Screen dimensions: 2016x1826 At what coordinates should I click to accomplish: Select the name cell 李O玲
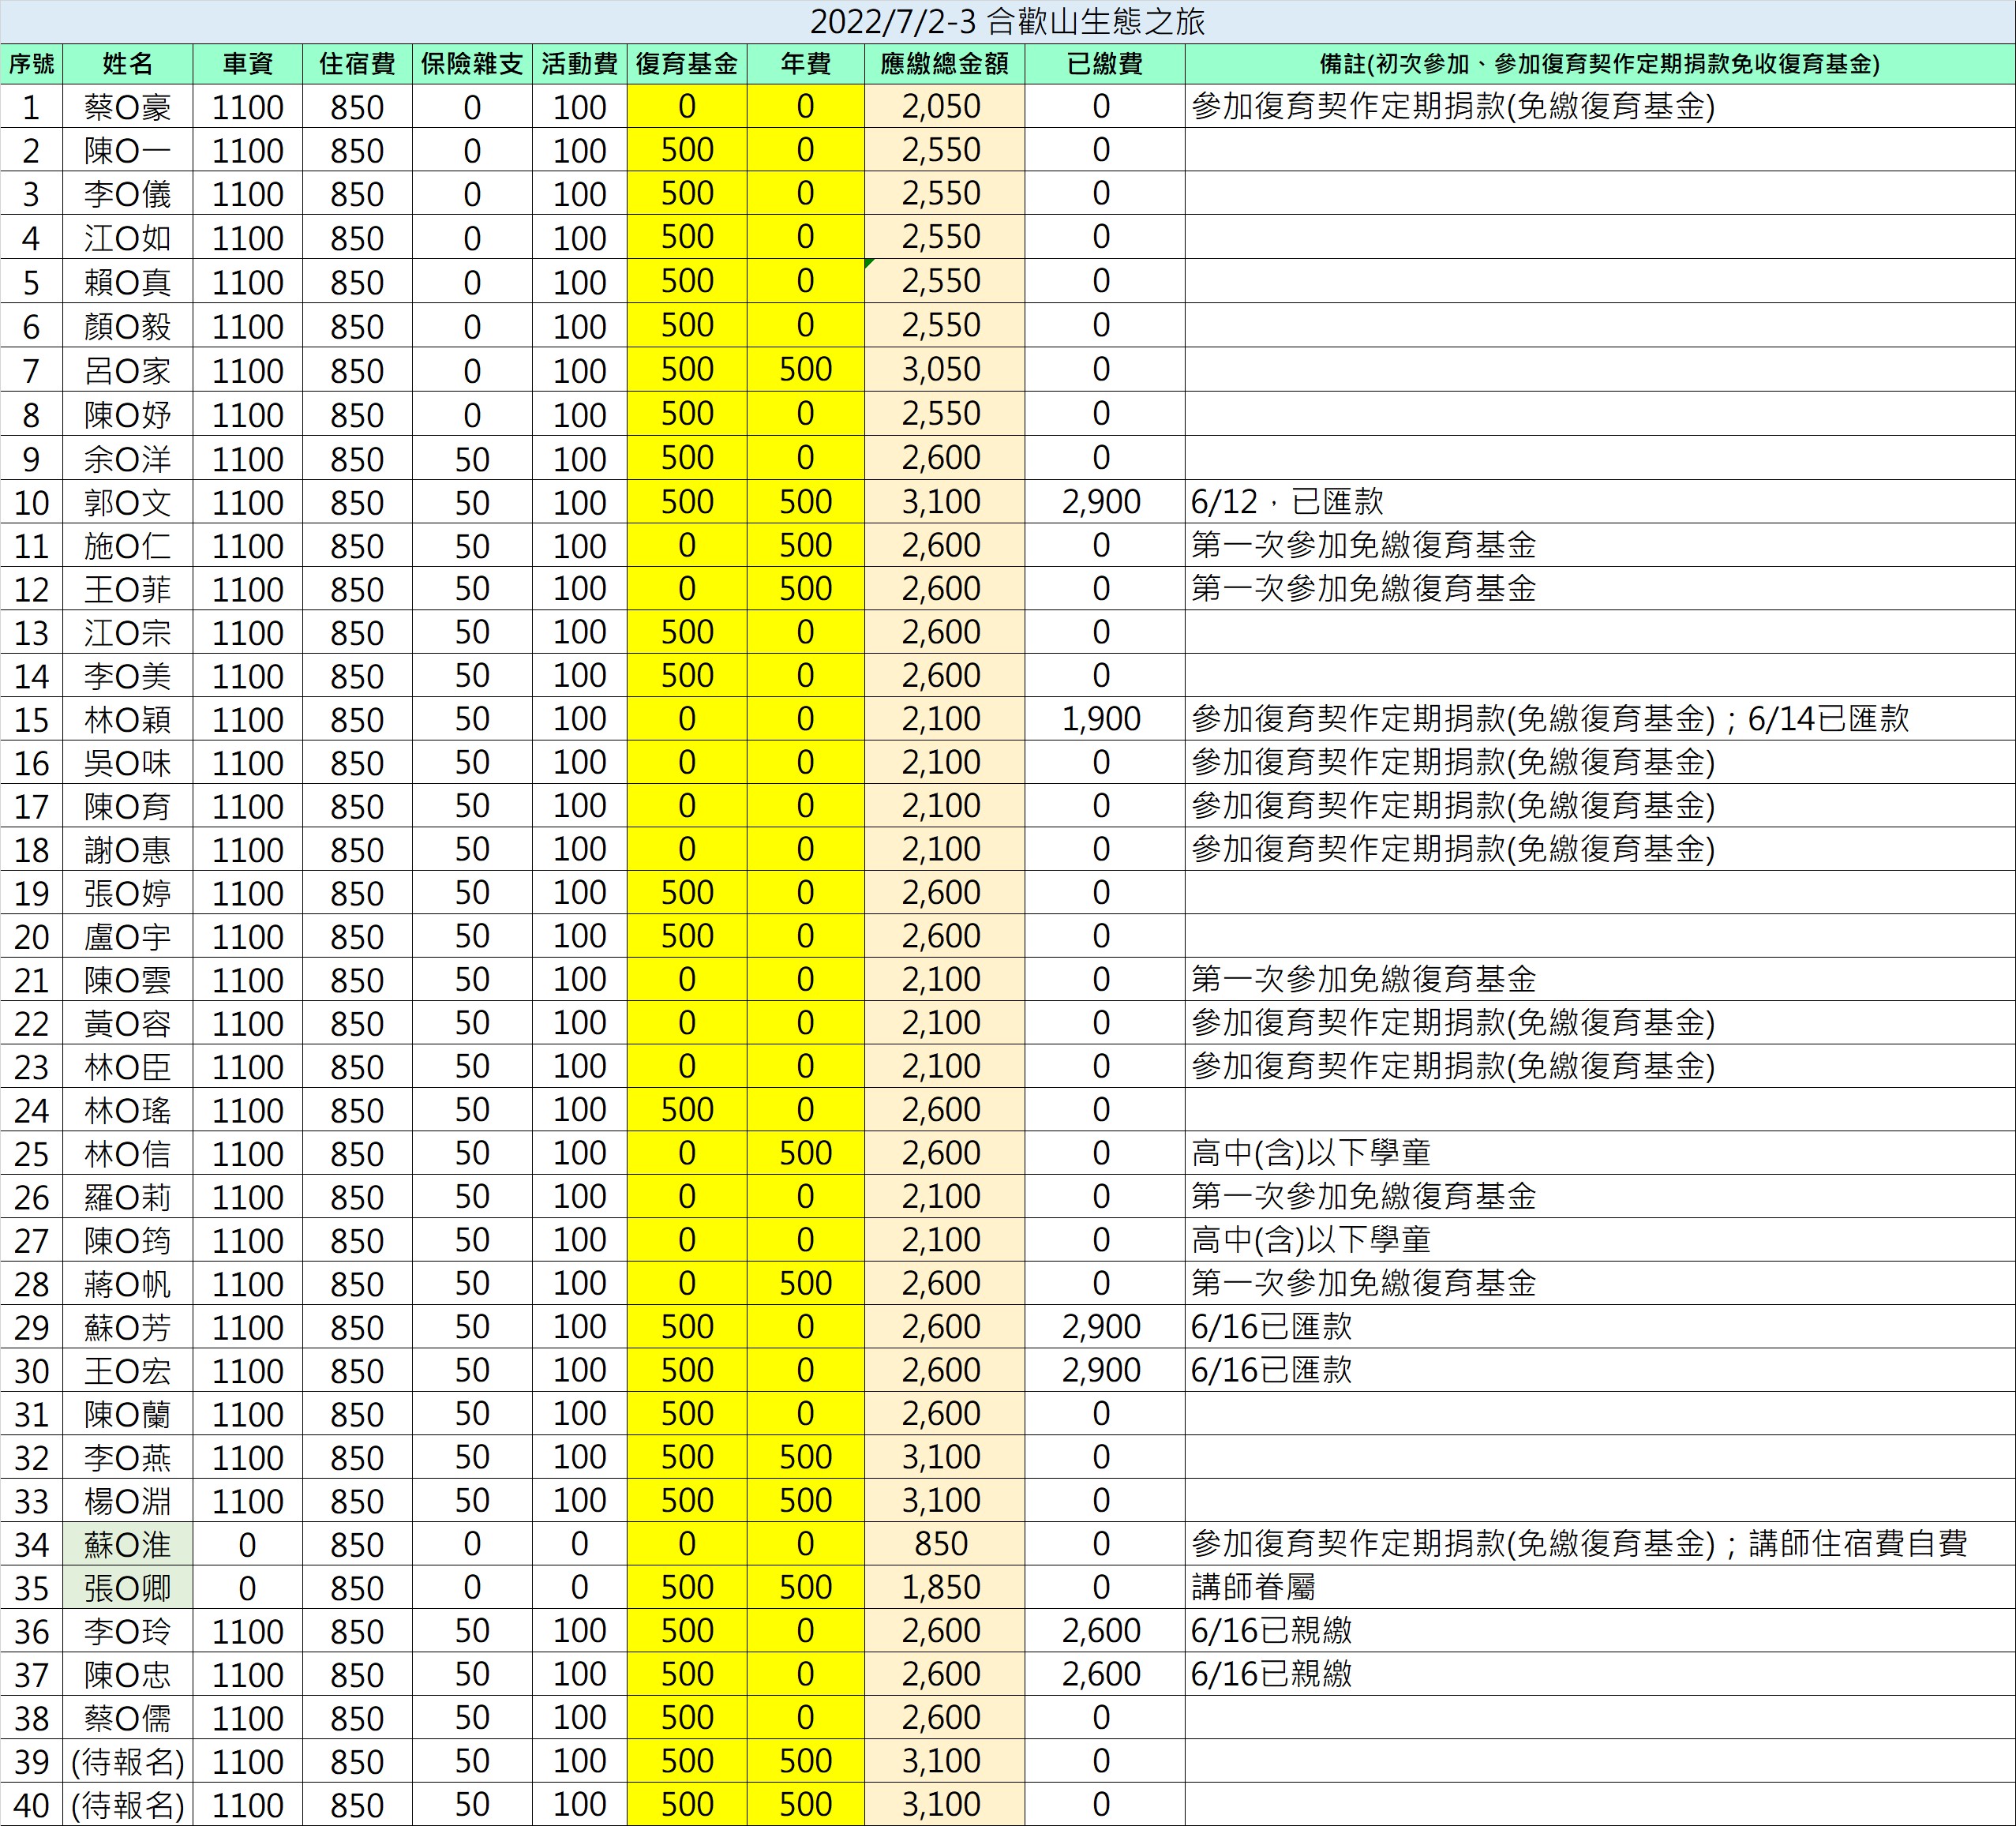[128, 1631]
